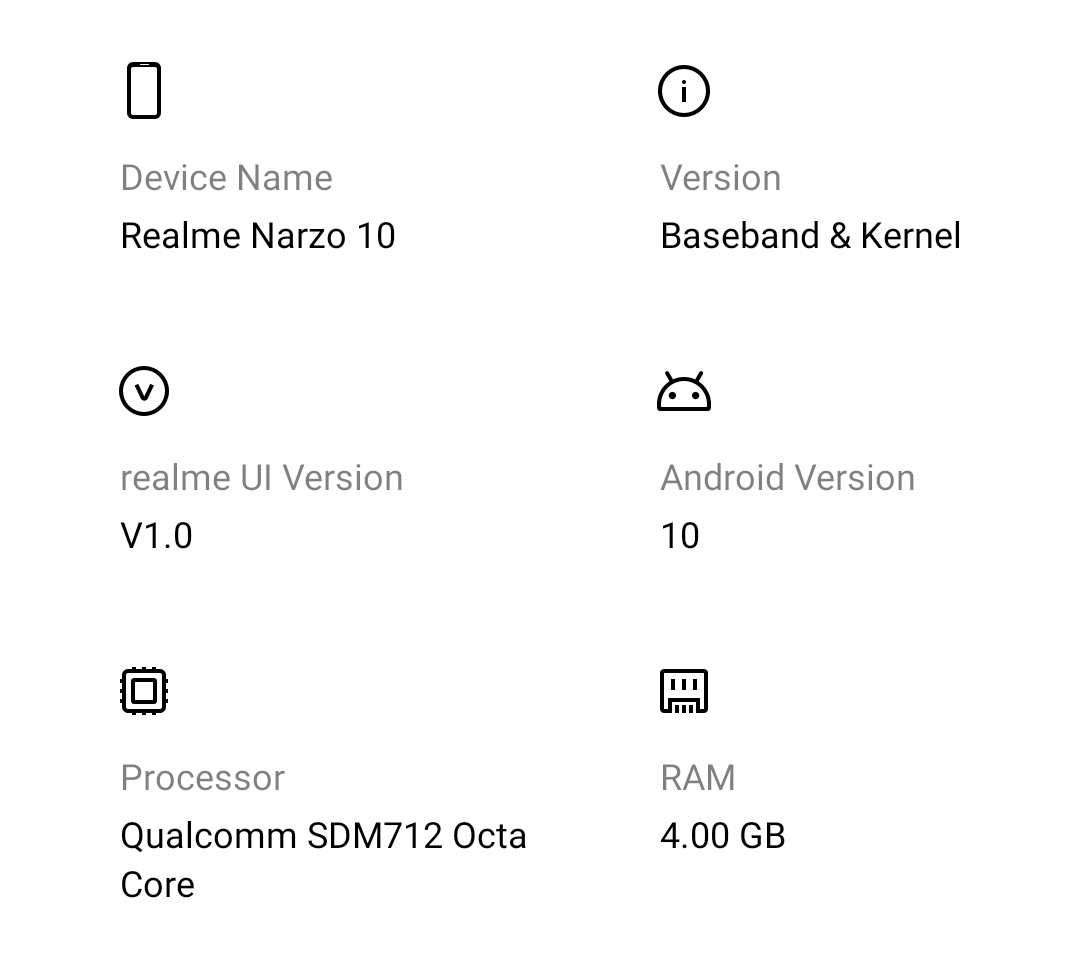
Task: Tap the Device Name label
Action: [226, 177]
